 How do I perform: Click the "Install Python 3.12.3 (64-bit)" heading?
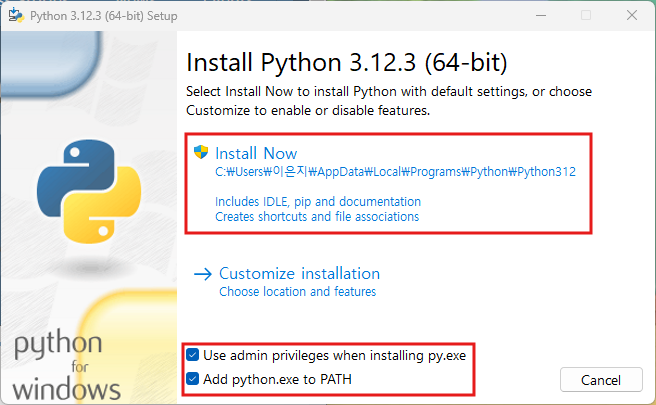347,63
